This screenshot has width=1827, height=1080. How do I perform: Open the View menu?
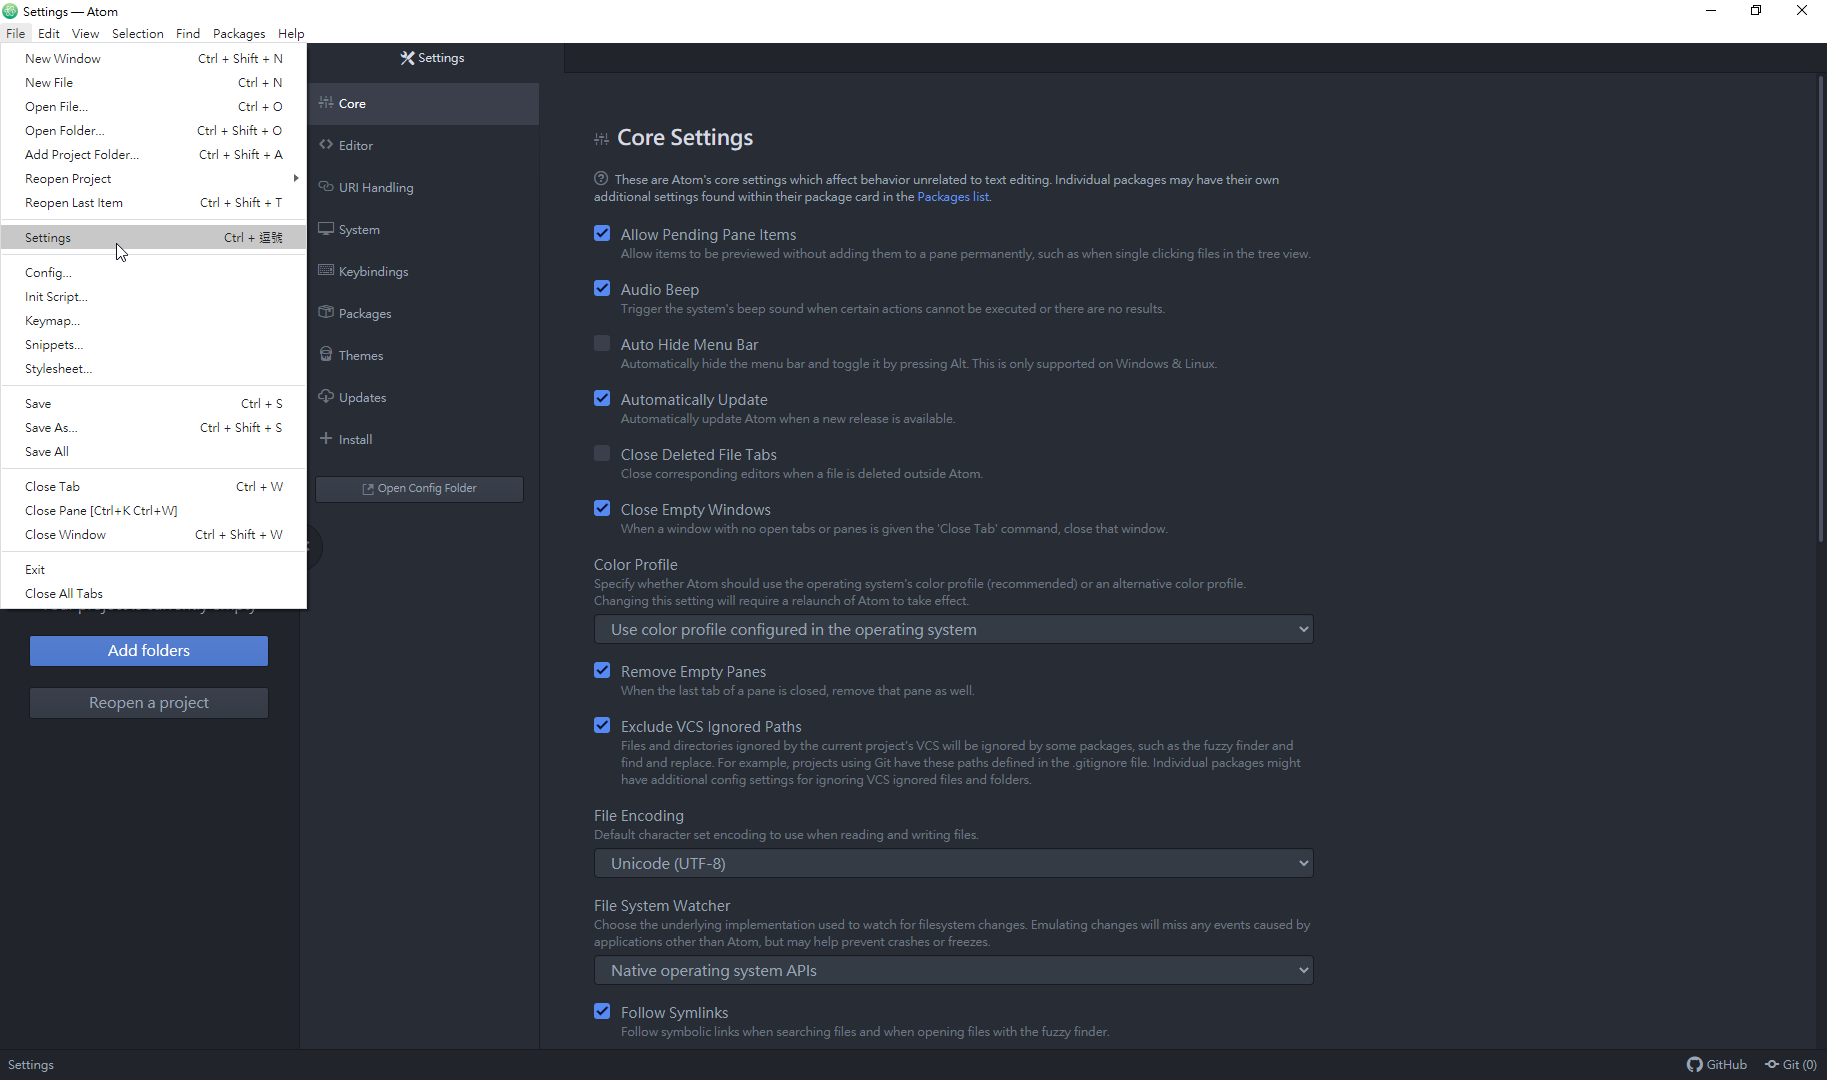coord(85,33)
